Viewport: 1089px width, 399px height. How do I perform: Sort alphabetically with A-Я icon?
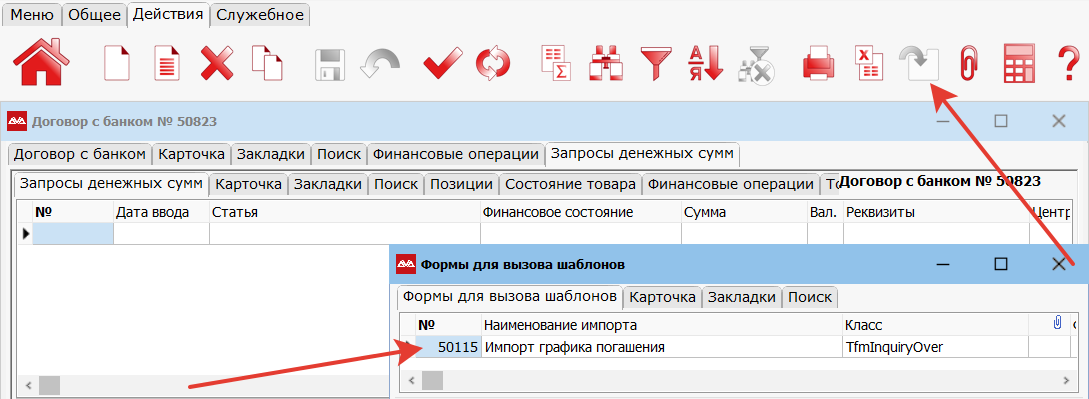point(706,63)
